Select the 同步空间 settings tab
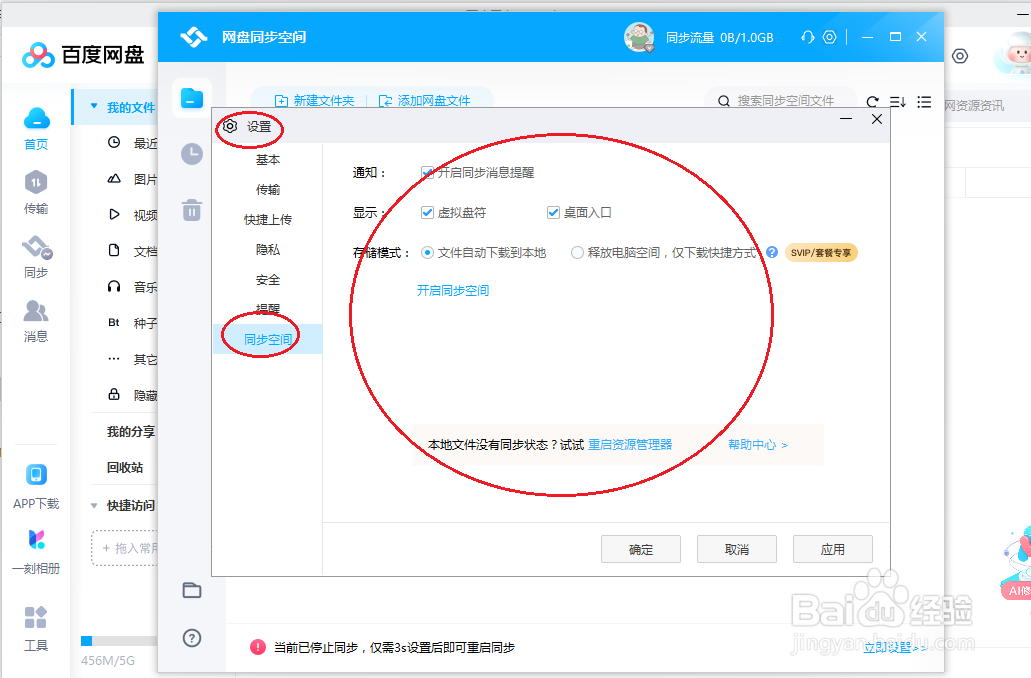 pos(268,339)
